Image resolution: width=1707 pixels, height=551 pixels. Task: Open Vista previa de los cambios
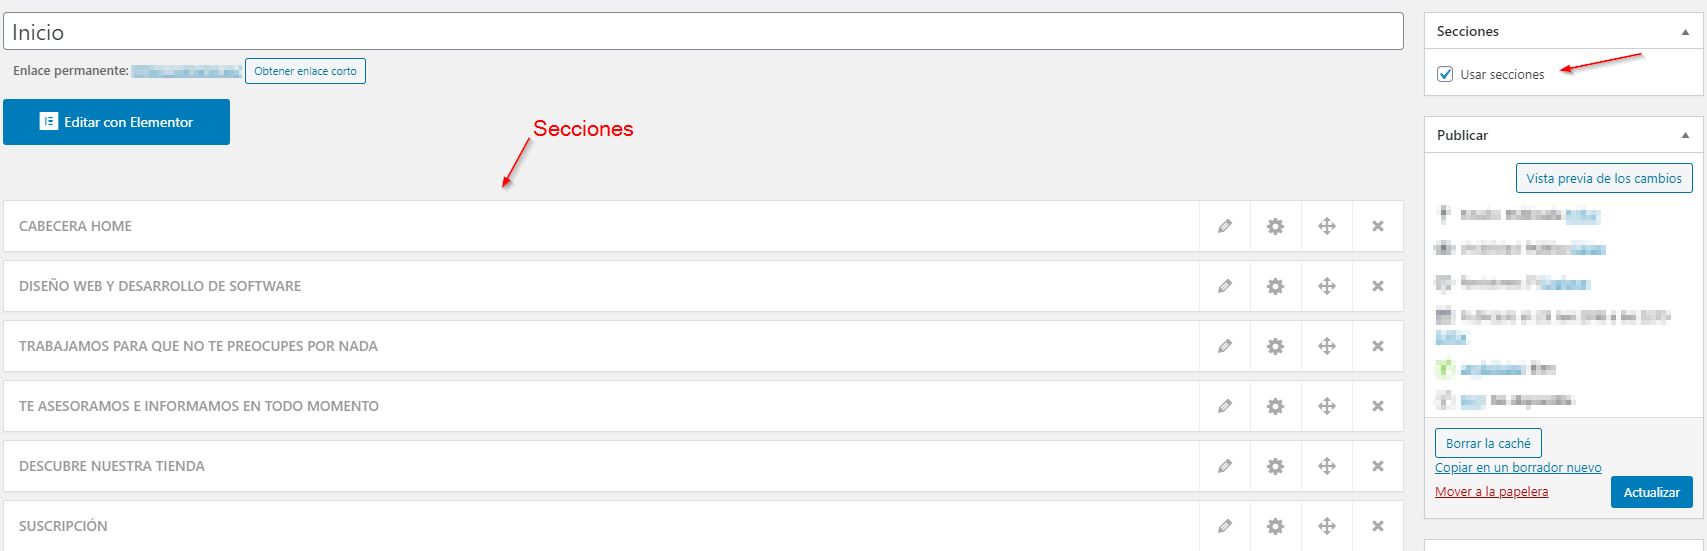(1603, 178)
